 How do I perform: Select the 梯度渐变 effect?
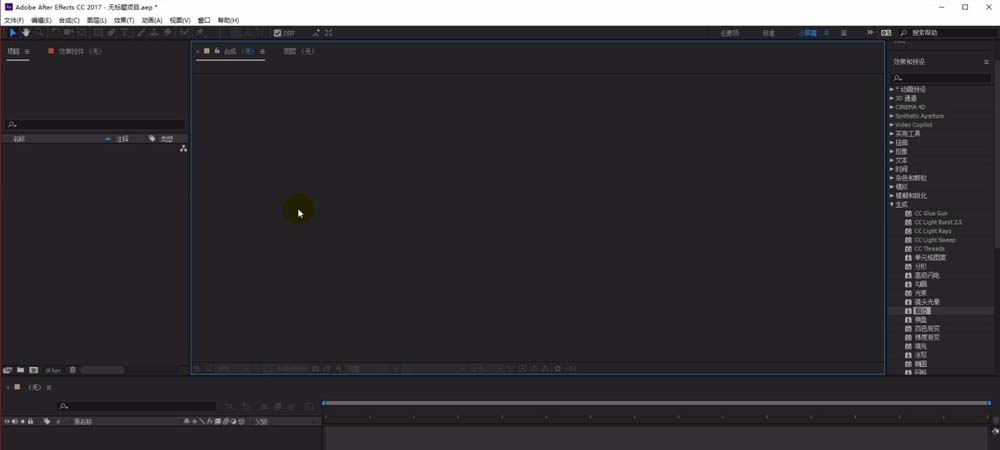[927, 337]
